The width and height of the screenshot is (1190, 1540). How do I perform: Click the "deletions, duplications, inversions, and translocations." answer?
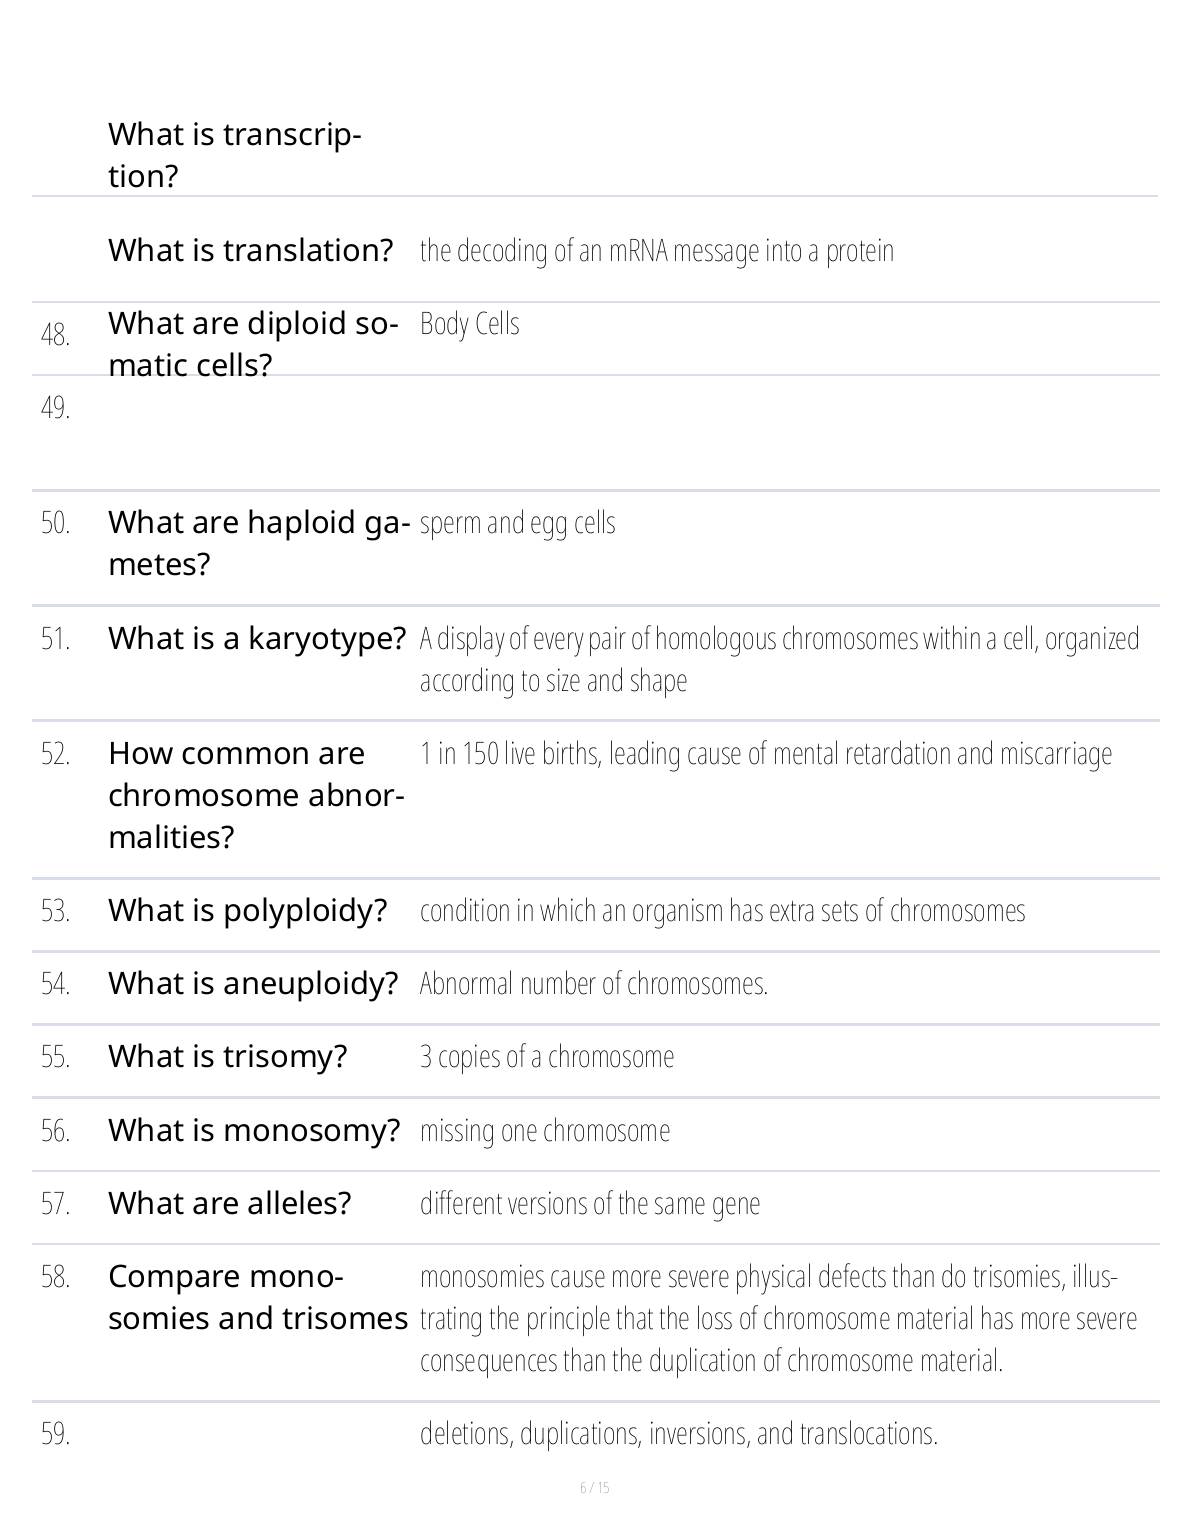(678, 1434)
